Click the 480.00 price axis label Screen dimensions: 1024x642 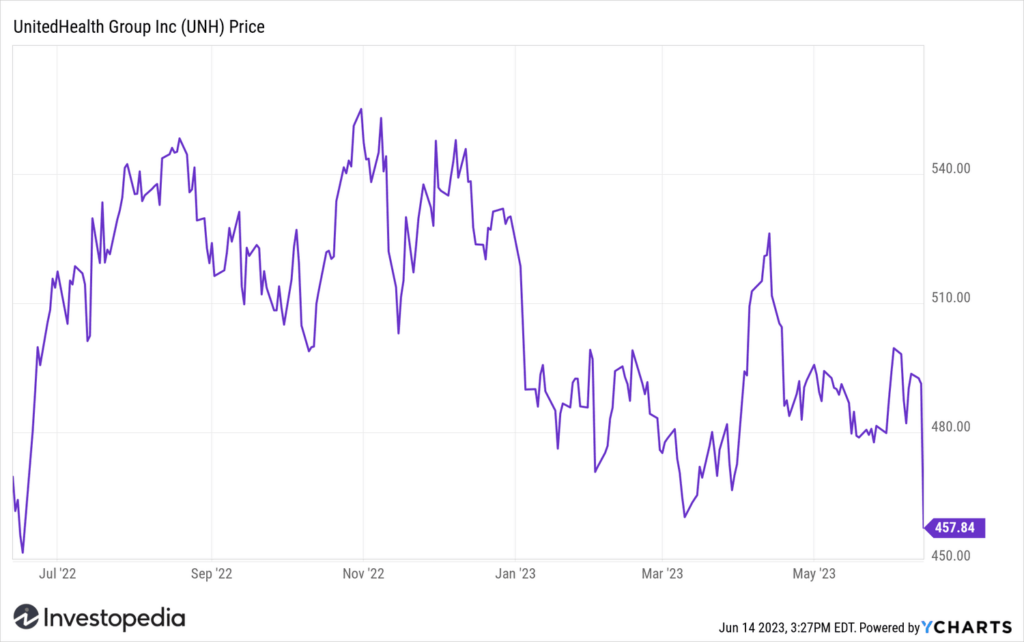[x=951, y=427]
